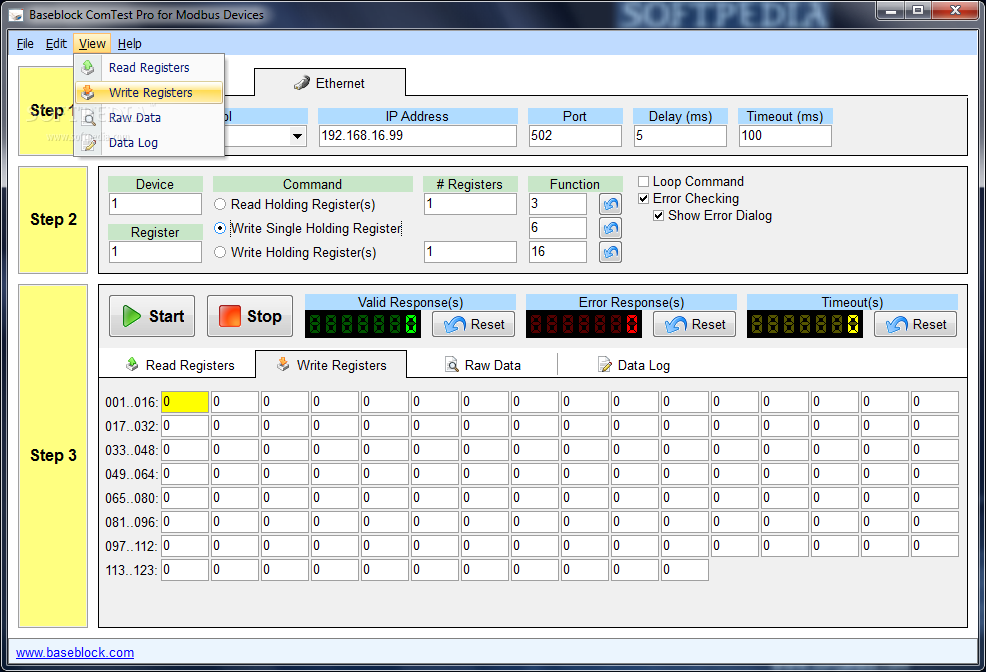The height and width of the screenshot is (672, 986).
Task: Uncheck Show Error Dialog
Action: [658, 216]
